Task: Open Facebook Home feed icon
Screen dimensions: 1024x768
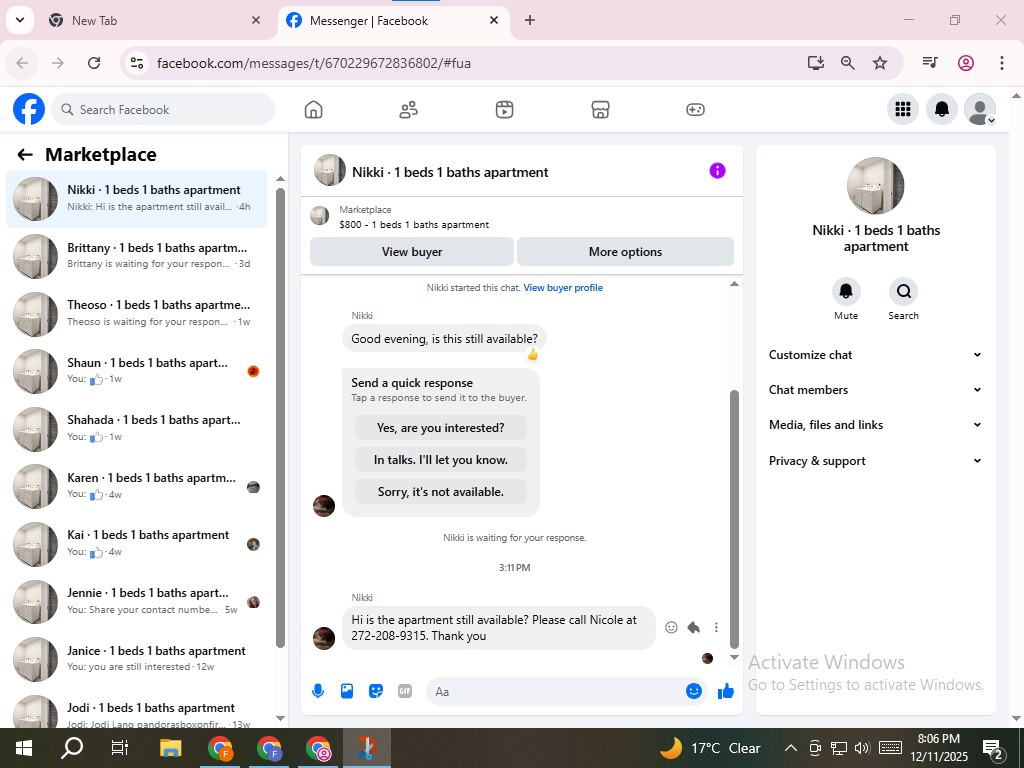Action: (313, 110)
